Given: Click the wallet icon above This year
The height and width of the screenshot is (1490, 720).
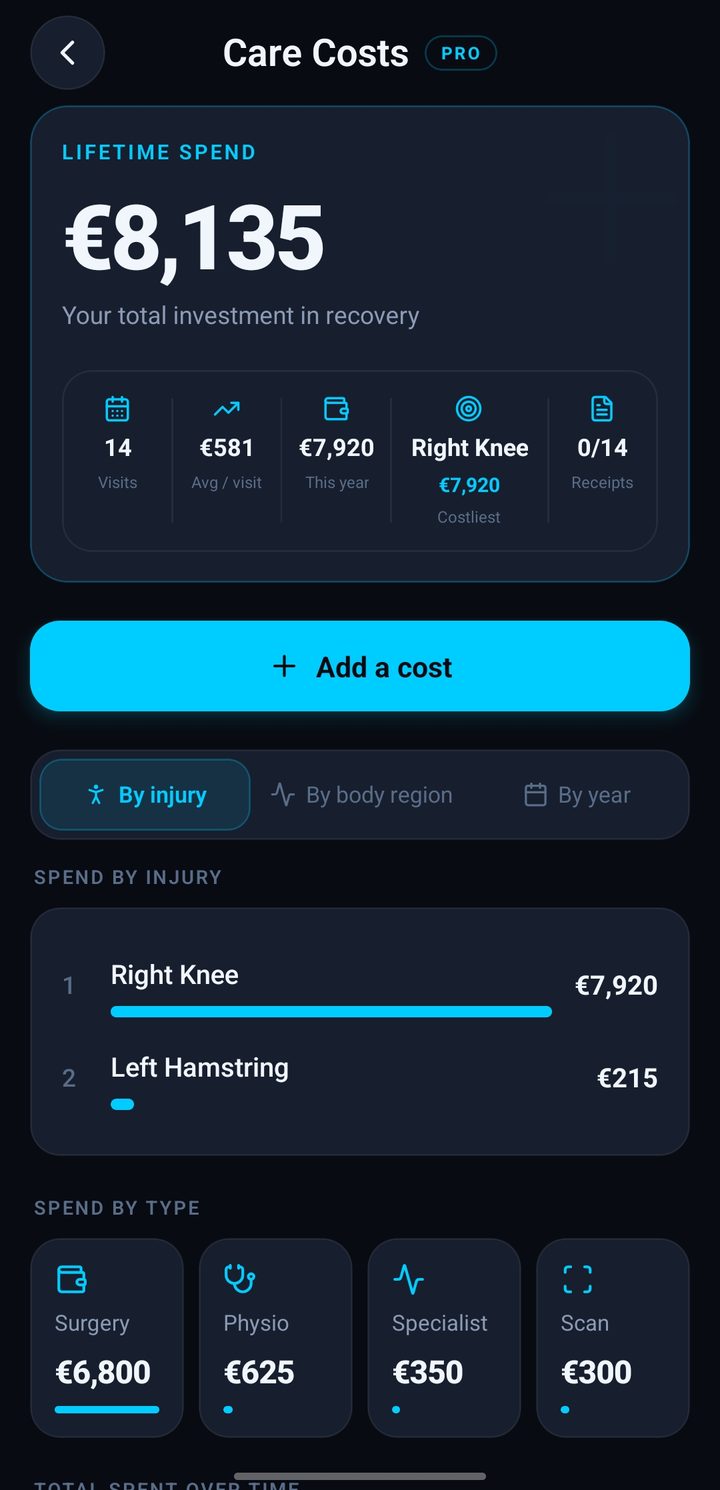Looking at the screenshot, I should [337, 409].
